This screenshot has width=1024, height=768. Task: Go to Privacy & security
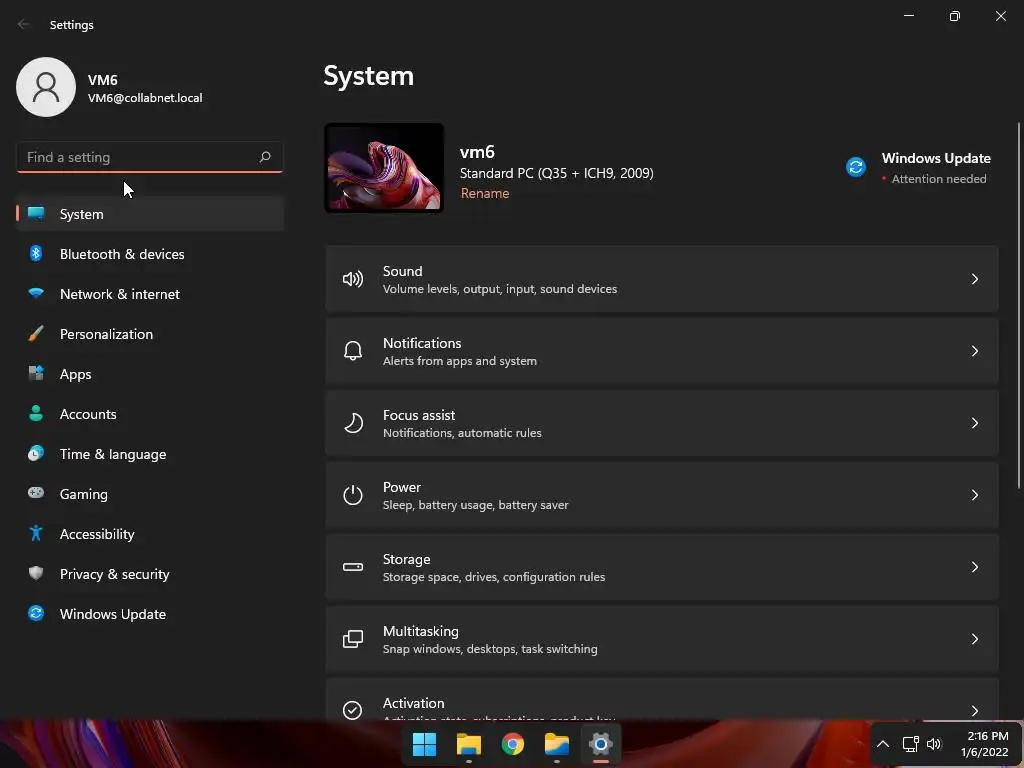150,574
